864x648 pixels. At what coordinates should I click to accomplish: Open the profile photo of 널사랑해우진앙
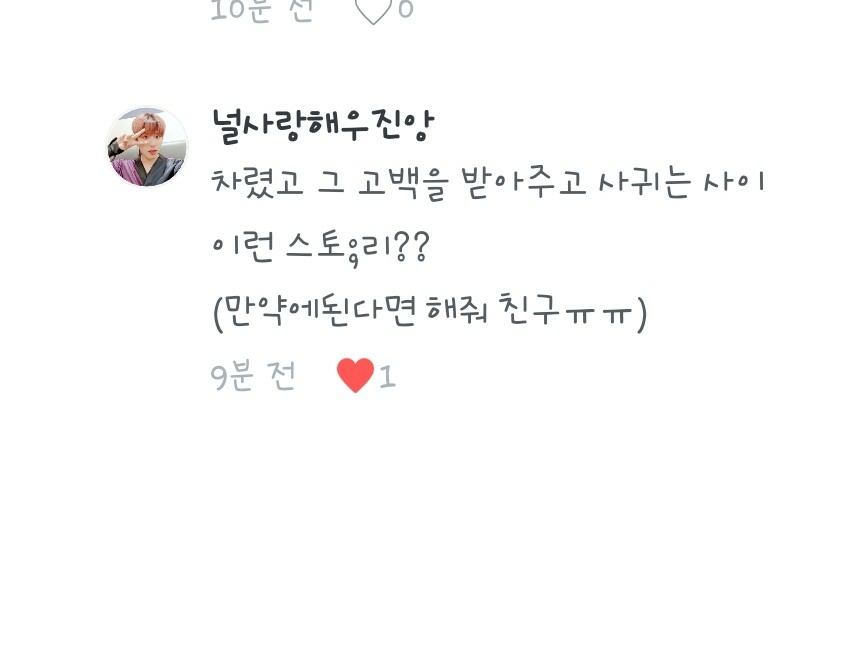(x=147, y=147)
